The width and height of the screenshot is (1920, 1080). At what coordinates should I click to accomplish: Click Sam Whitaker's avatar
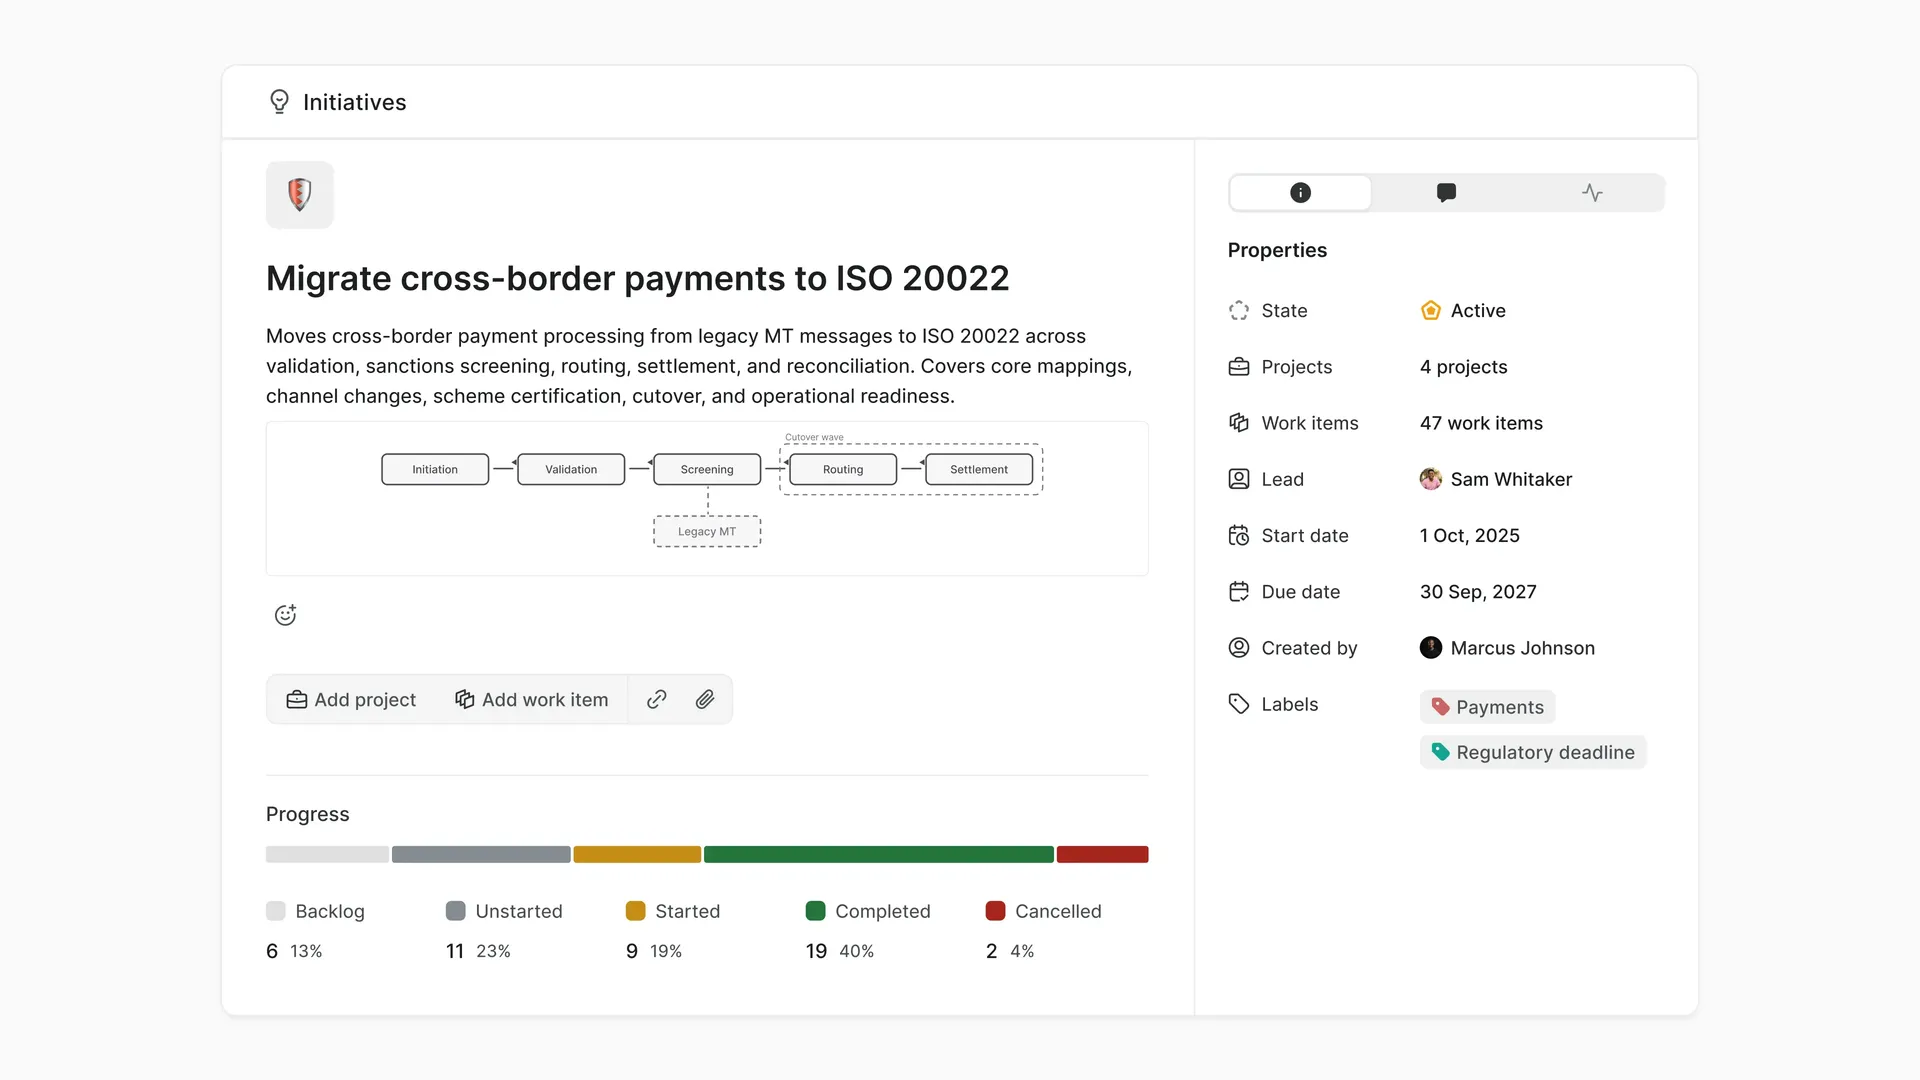(x=1431, y=479)
